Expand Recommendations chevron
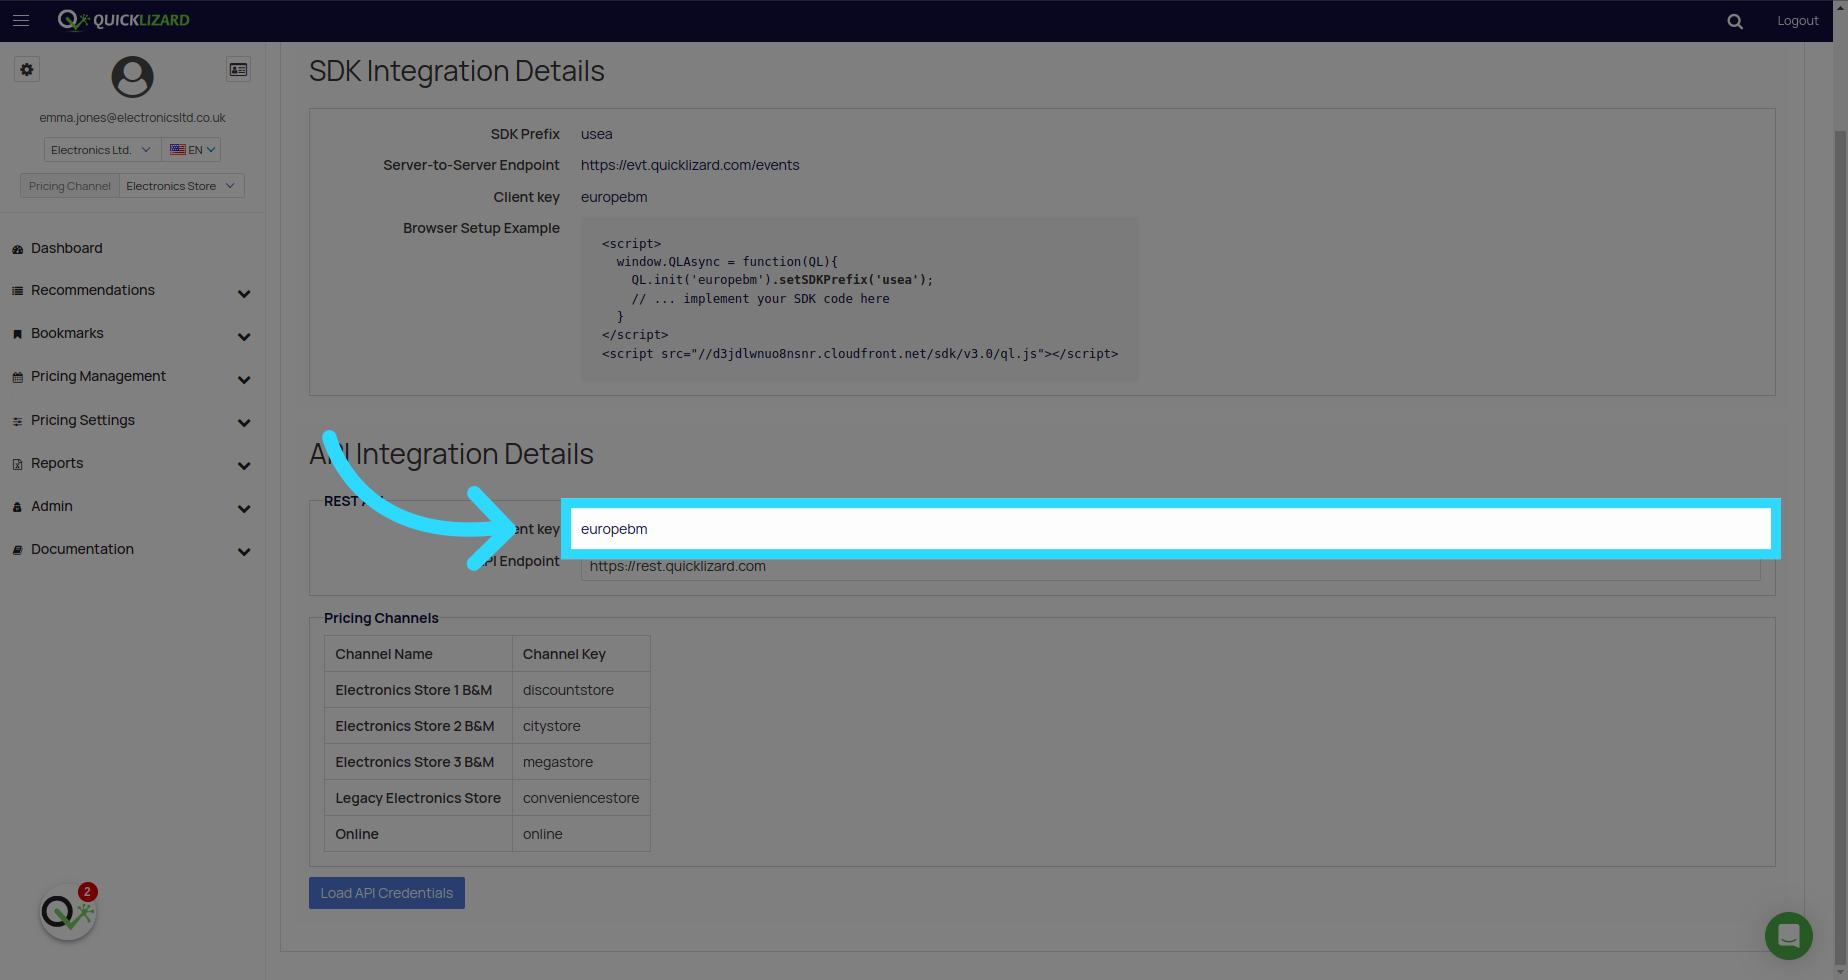This screenshot has width=1848, height=980. [244, 294]
